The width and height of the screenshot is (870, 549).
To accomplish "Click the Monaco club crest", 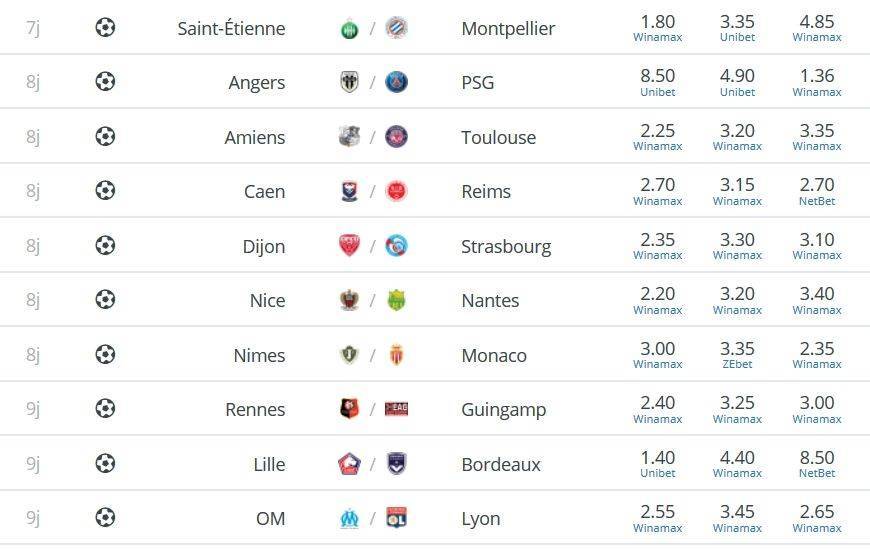I will point(396,355).
